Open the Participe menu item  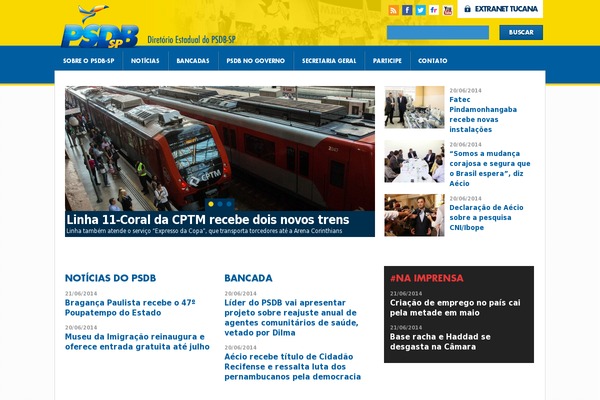pyautogui.click(x=387, y=60)
